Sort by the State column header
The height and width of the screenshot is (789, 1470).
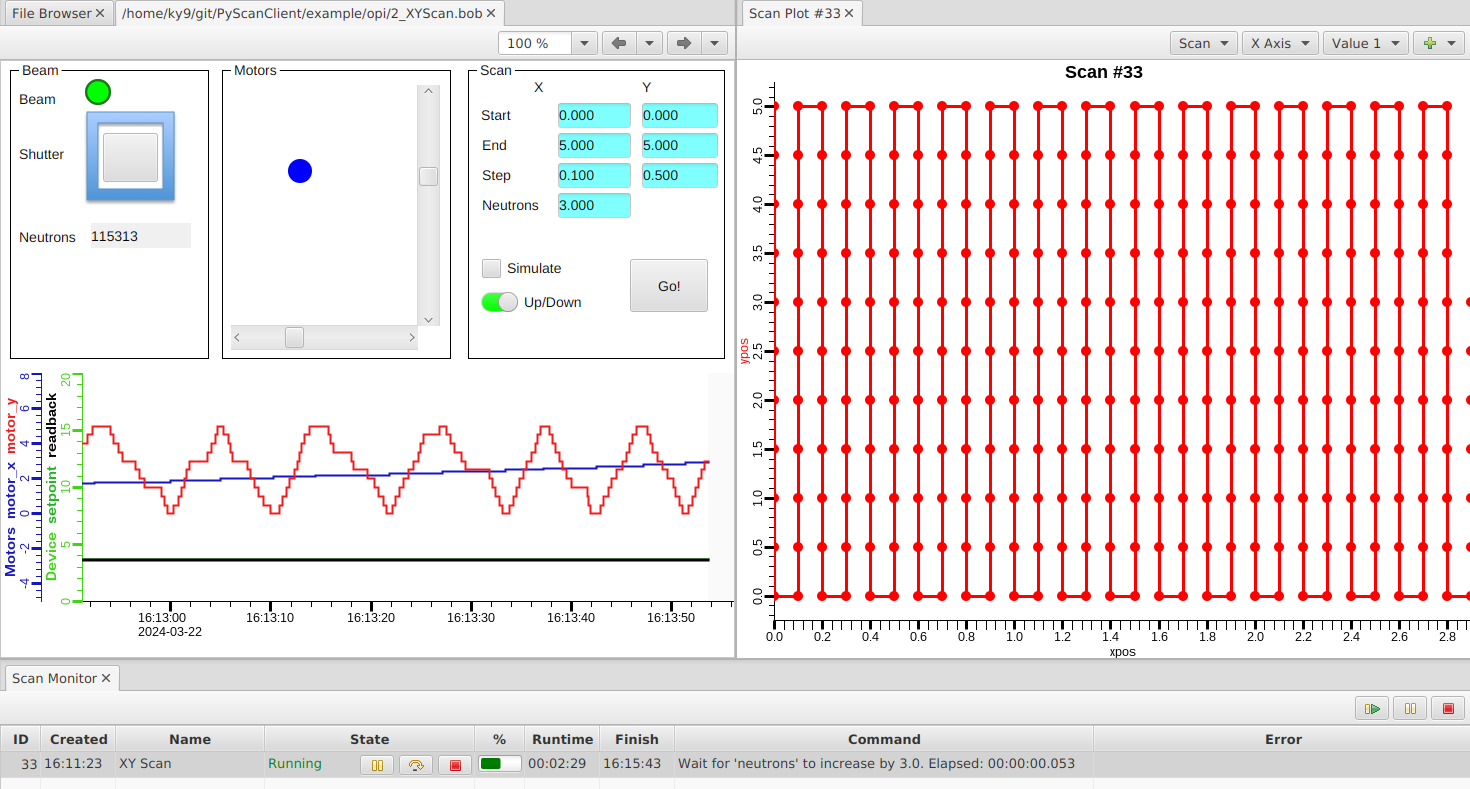369,739
